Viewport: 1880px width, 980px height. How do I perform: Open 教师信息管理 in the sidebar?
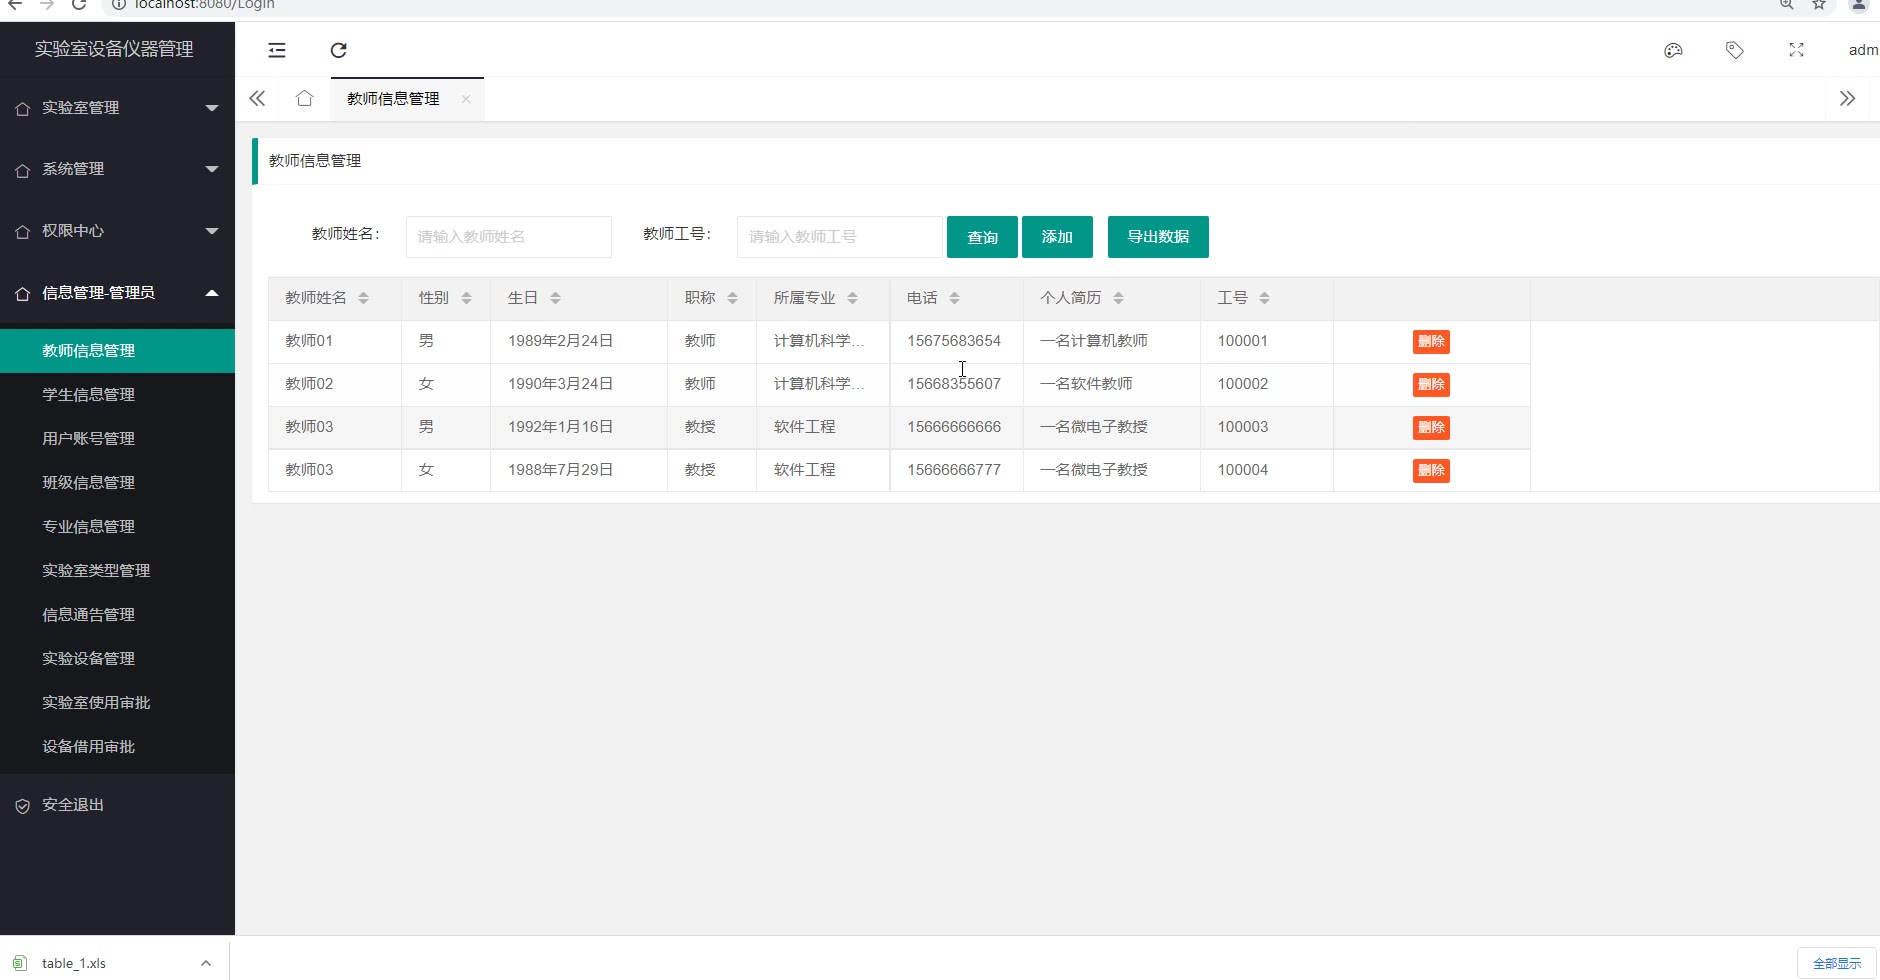117,351
